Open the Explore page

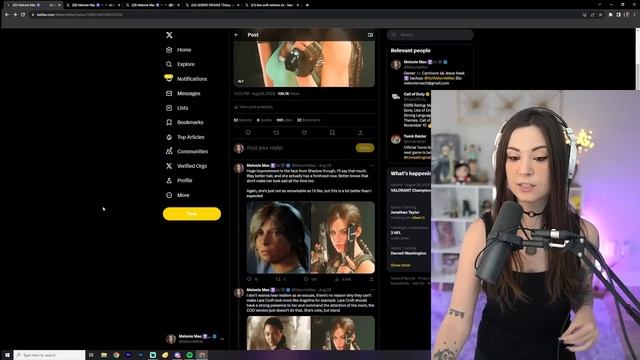pyautogui.click(x=180, y=64)
